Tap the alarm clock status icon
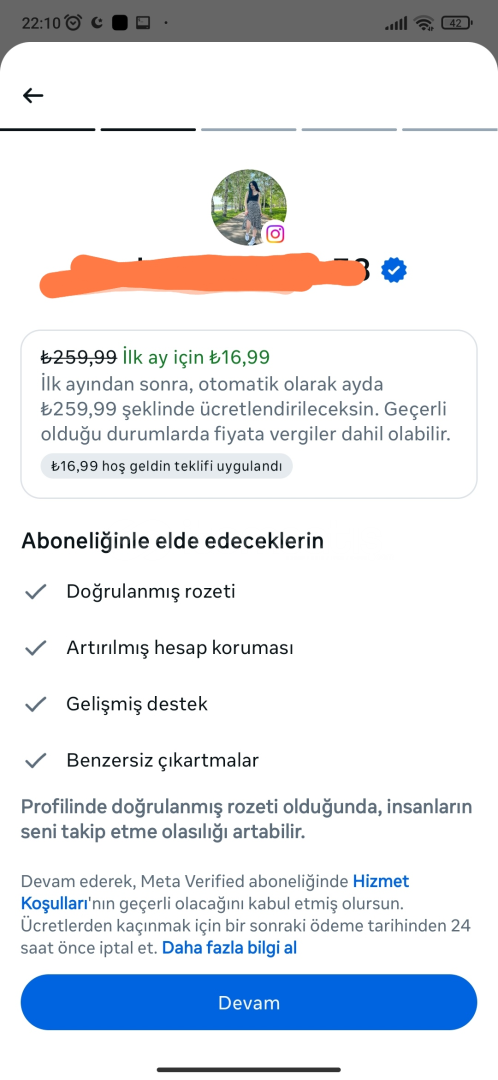The image size is (498, 1080). point(73,23)
